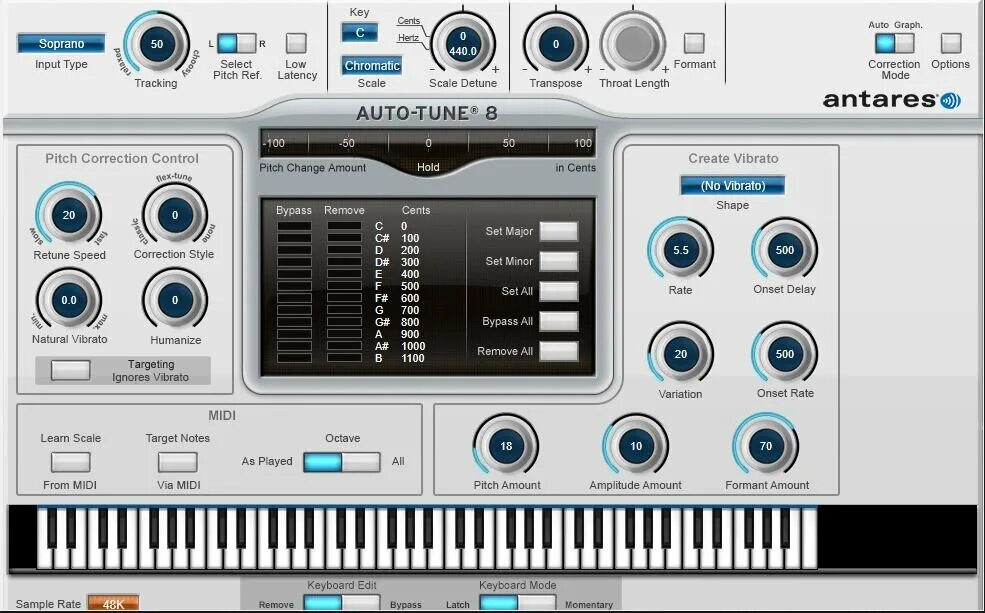Click the Cents label by Scale Detune
Image resolution: width=985 pixels, height=613 pixels.
[408, 21]
